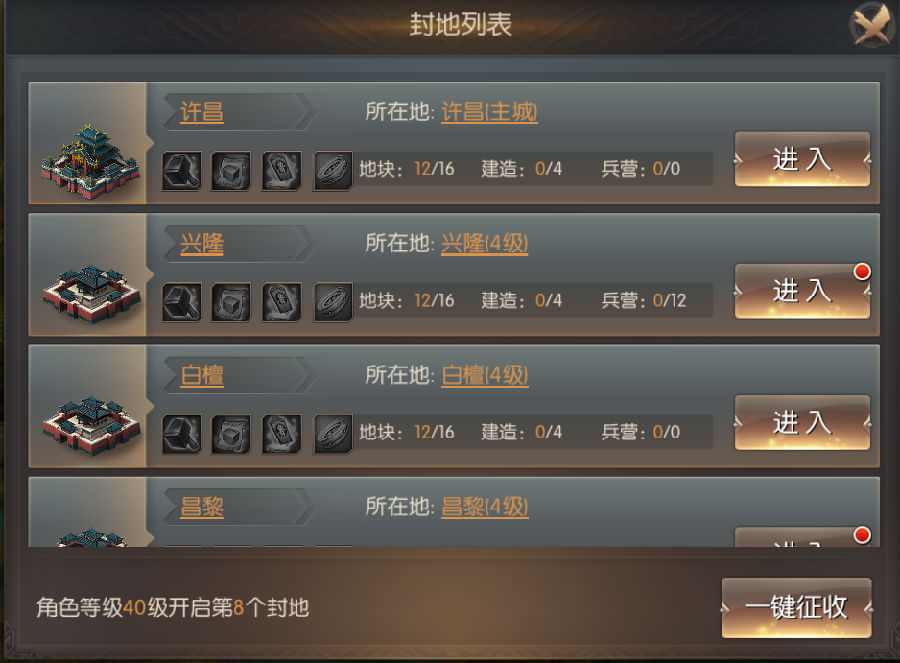900x663 pixels.
Task: Click the hammer icon in 白檀 row
Action: pos(181,434)
